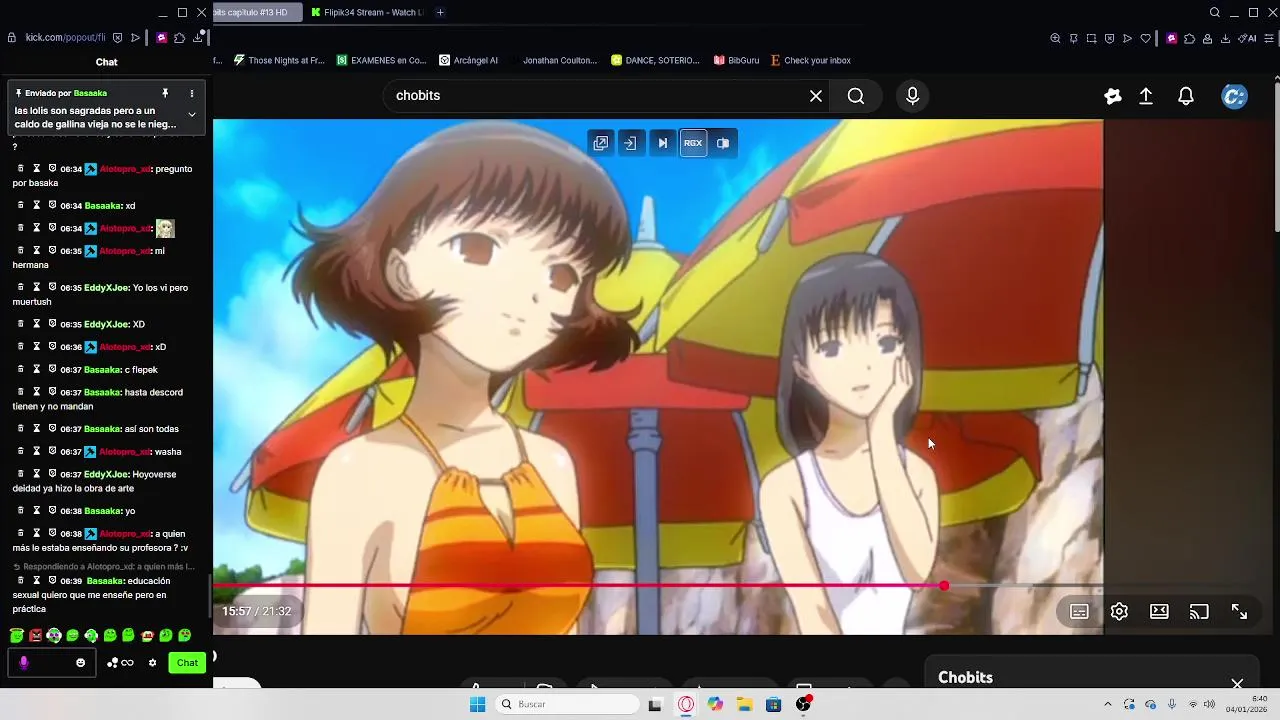
Task: Switch video to theater mode
Action: point(1159,612)
